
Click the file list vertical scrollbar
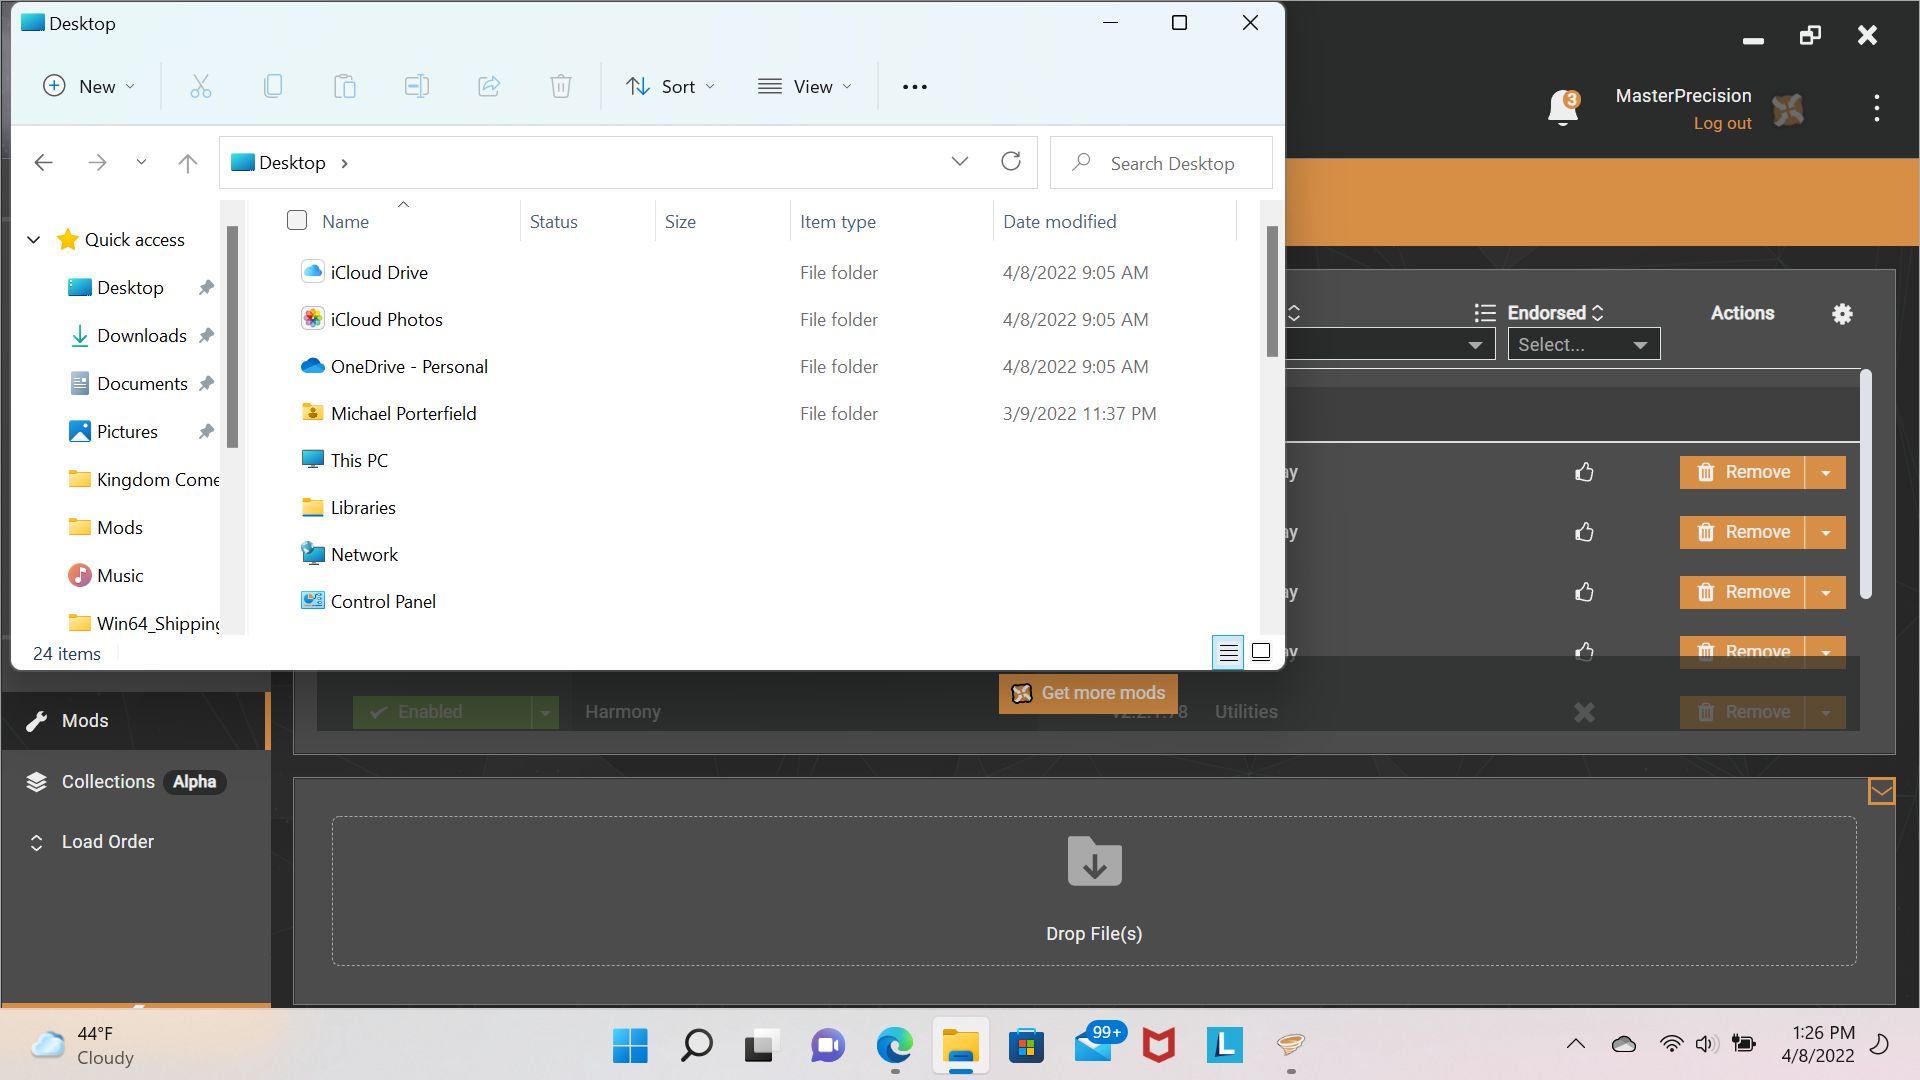pyautogui.click(x=1272, y=290)
